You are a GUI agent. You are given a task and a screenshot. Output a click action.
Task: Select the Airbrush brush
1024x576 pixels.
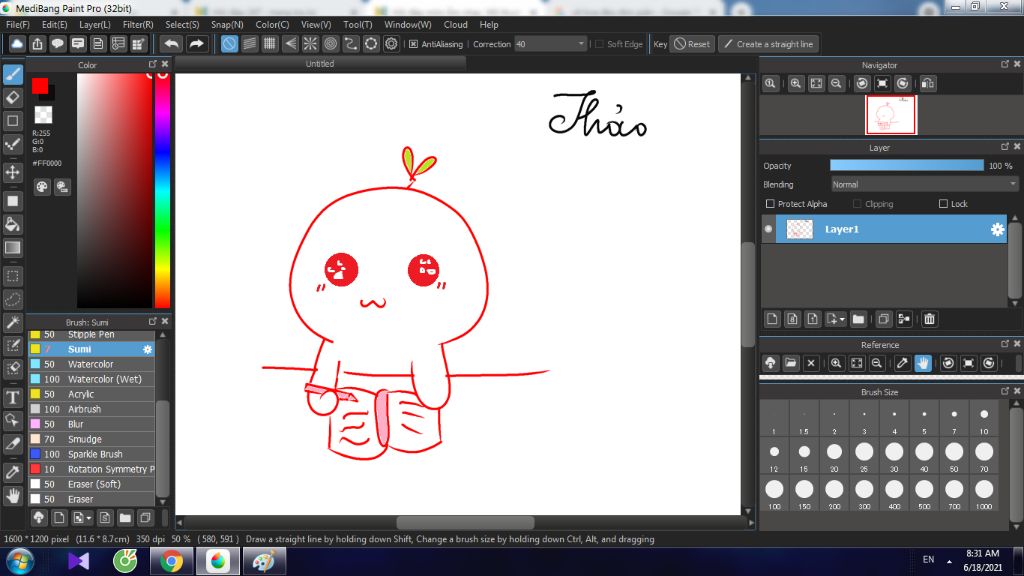pos(92,409)
